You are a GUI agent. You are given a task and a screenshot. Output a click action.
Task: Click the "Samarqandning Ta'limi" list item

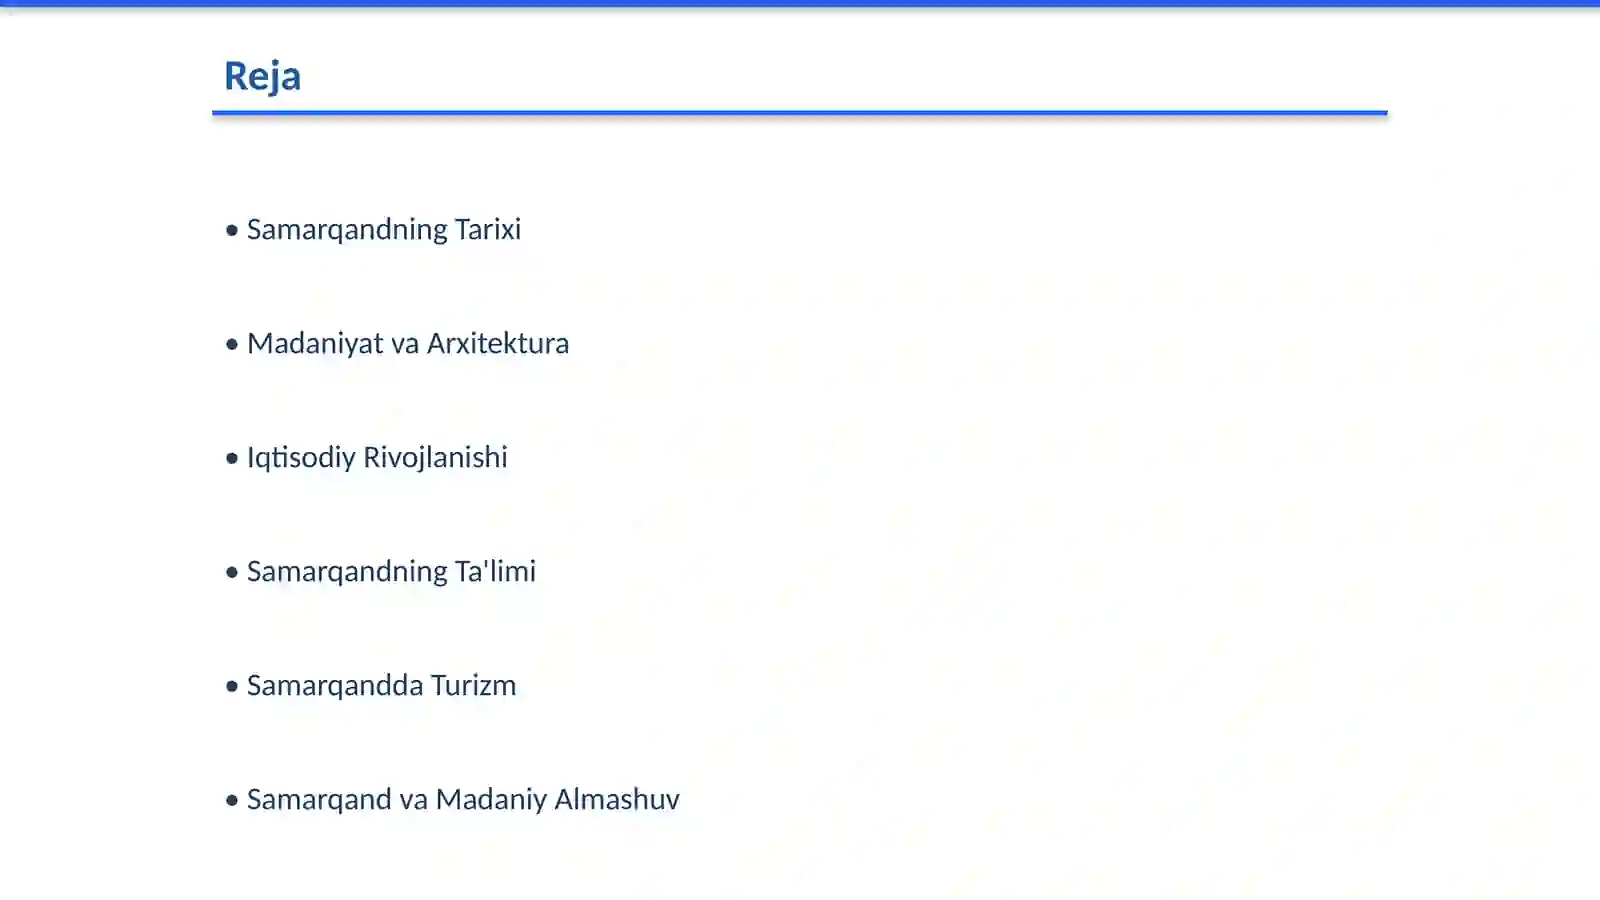pos(391,571)
